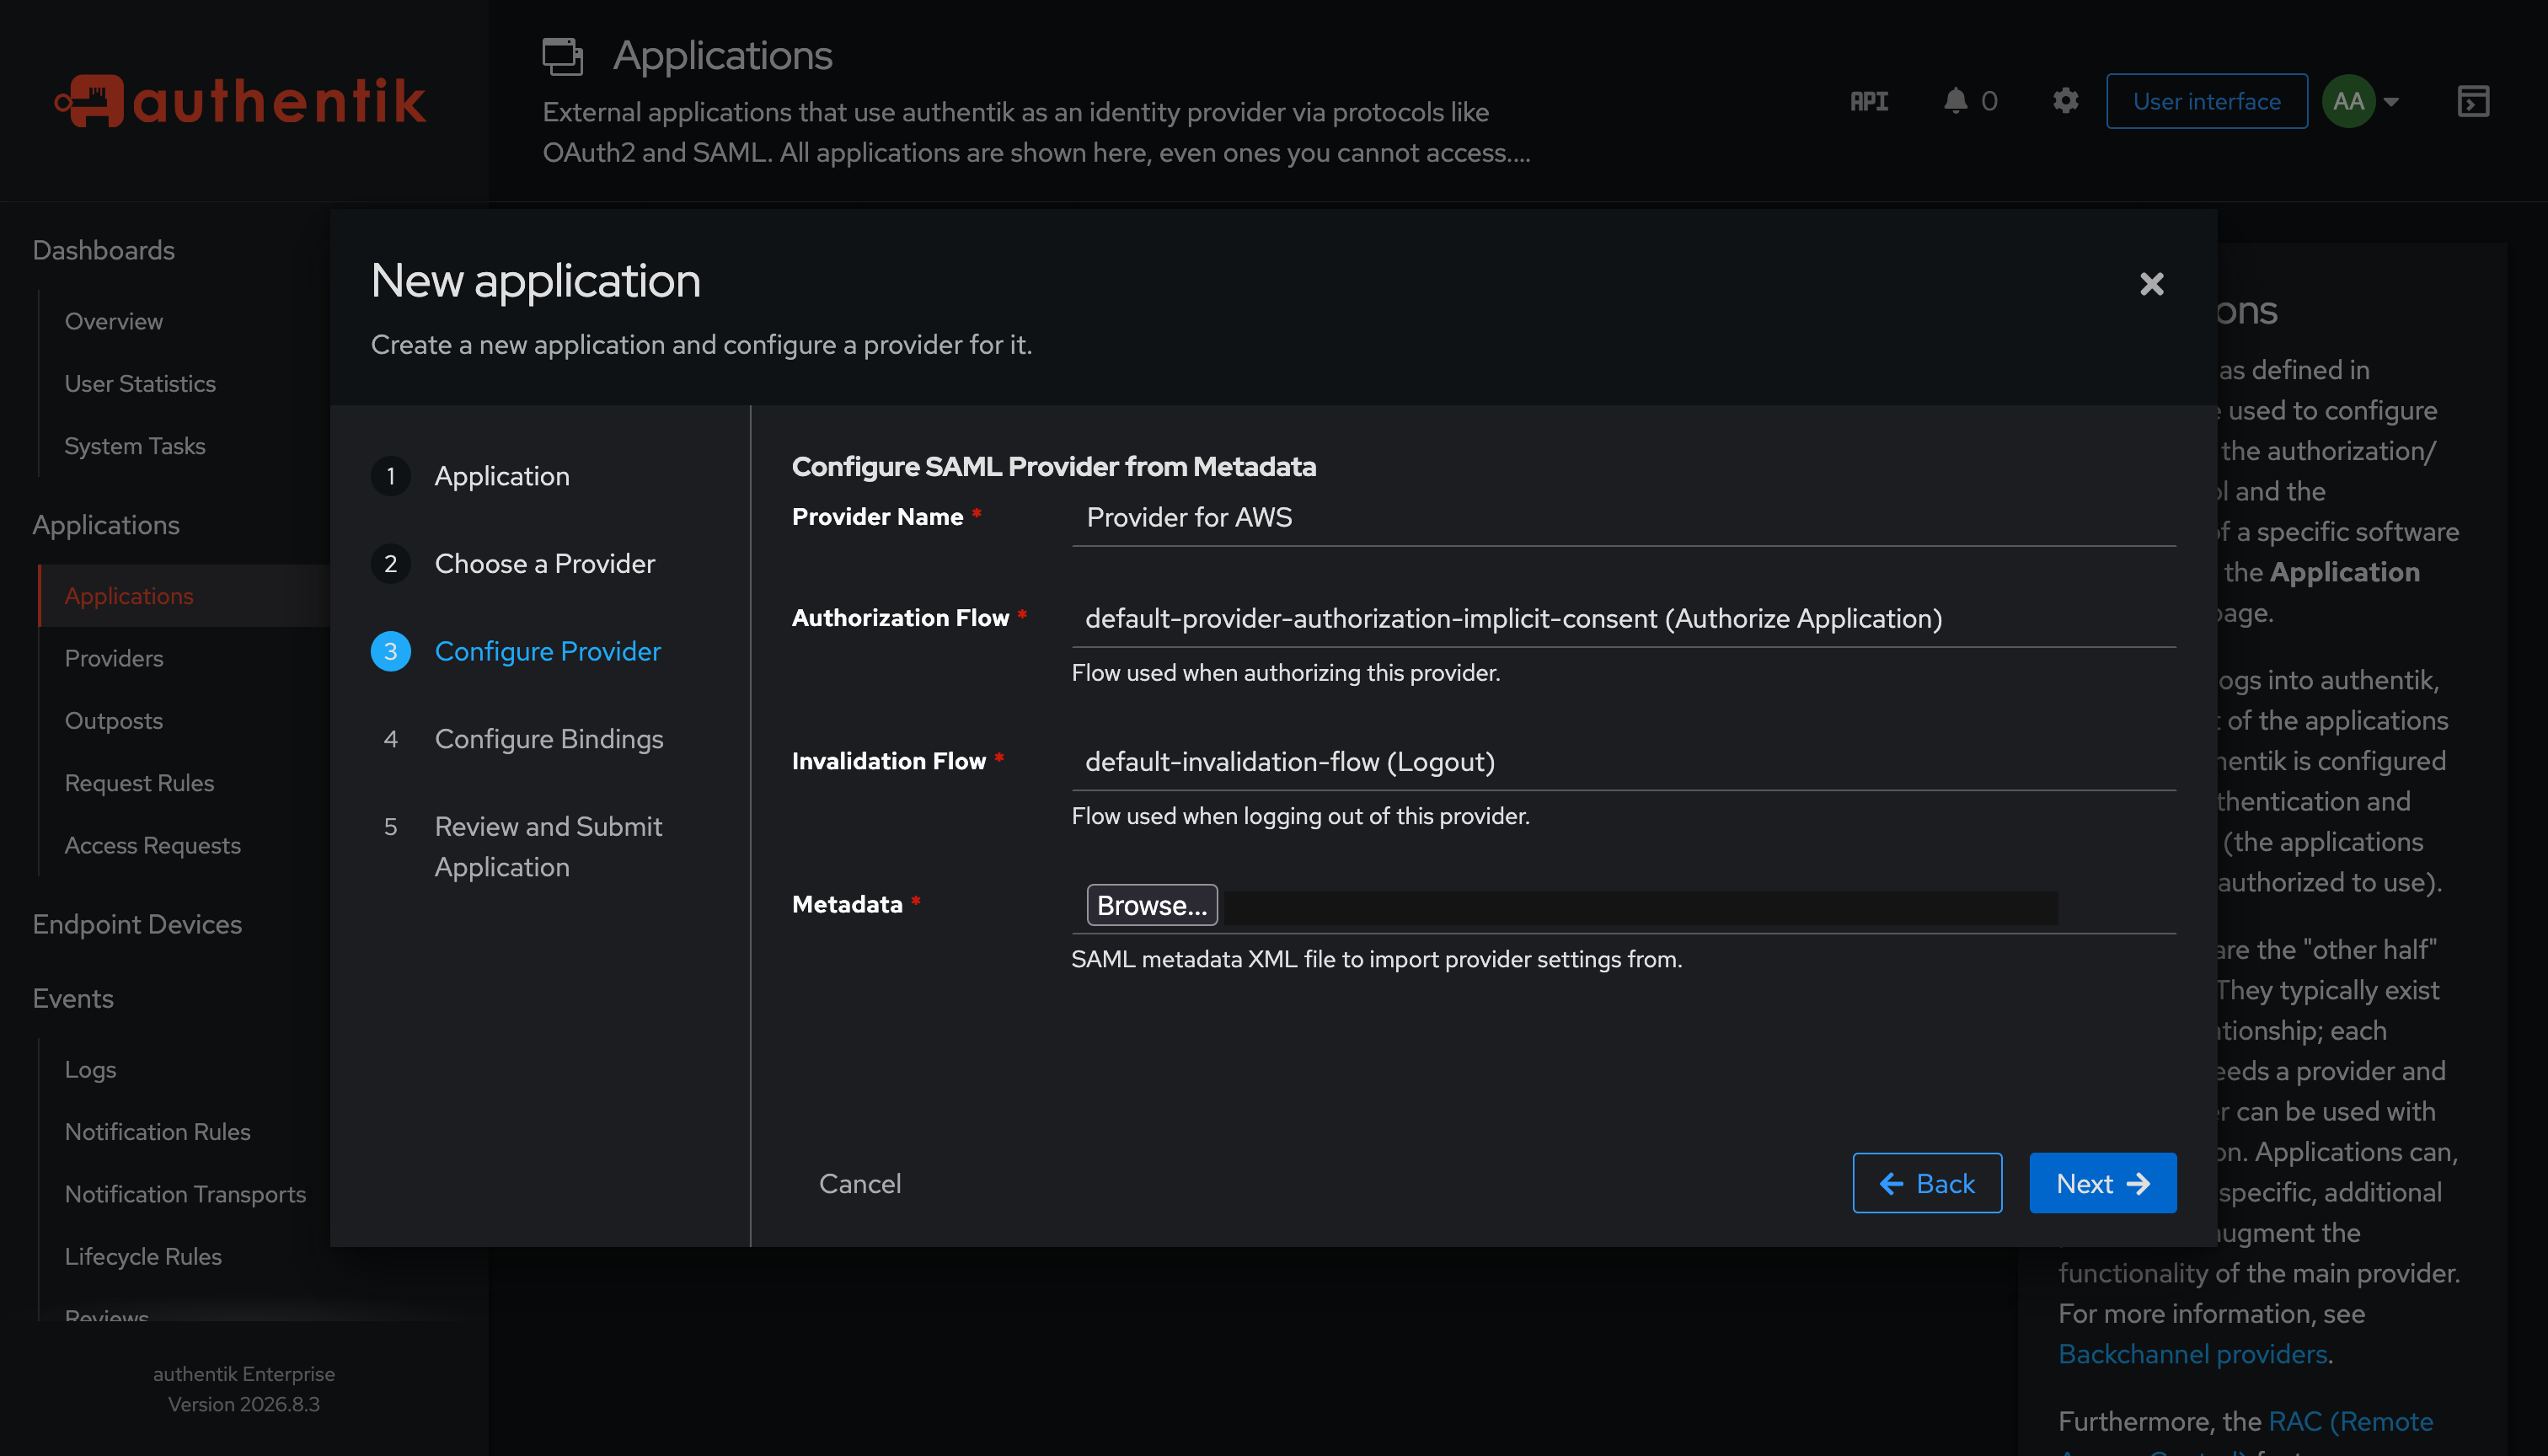Open Logs in sidebar
Viewport: 2548px width, 1456px height.
91,1070
